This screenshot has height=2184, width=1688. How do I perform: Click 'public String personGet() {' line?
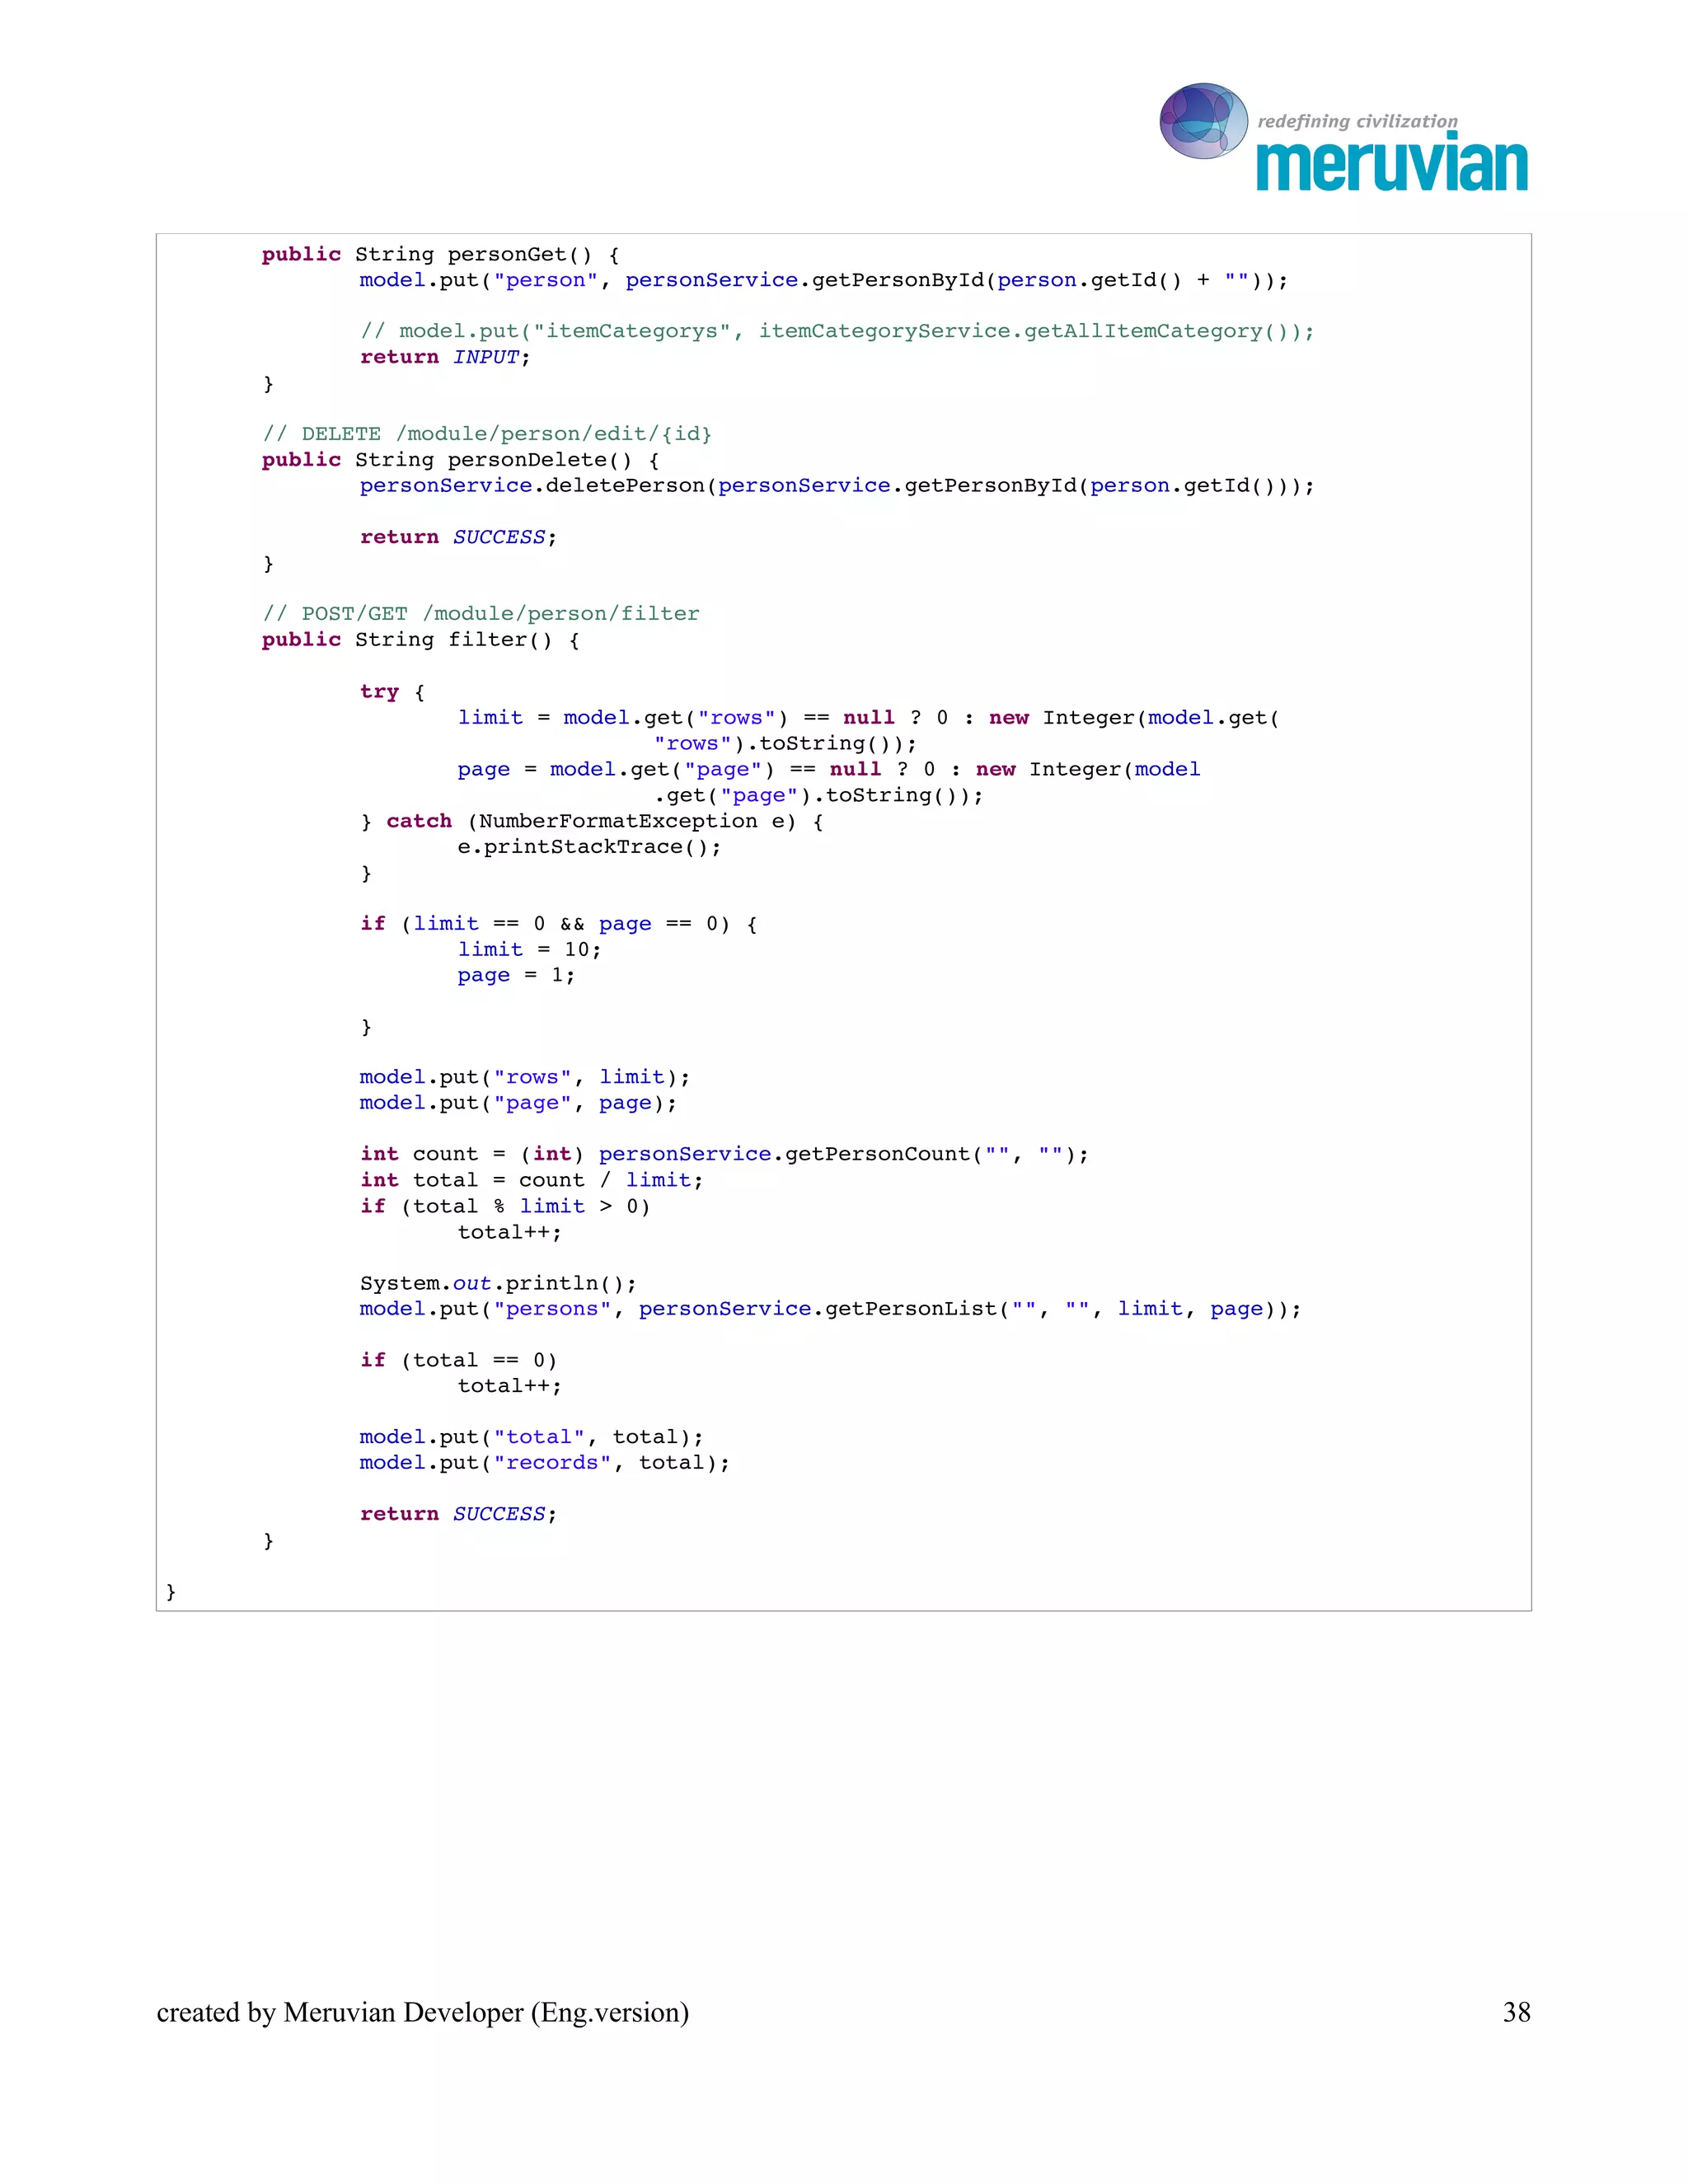pyautogui.click(x=440, y=254)
